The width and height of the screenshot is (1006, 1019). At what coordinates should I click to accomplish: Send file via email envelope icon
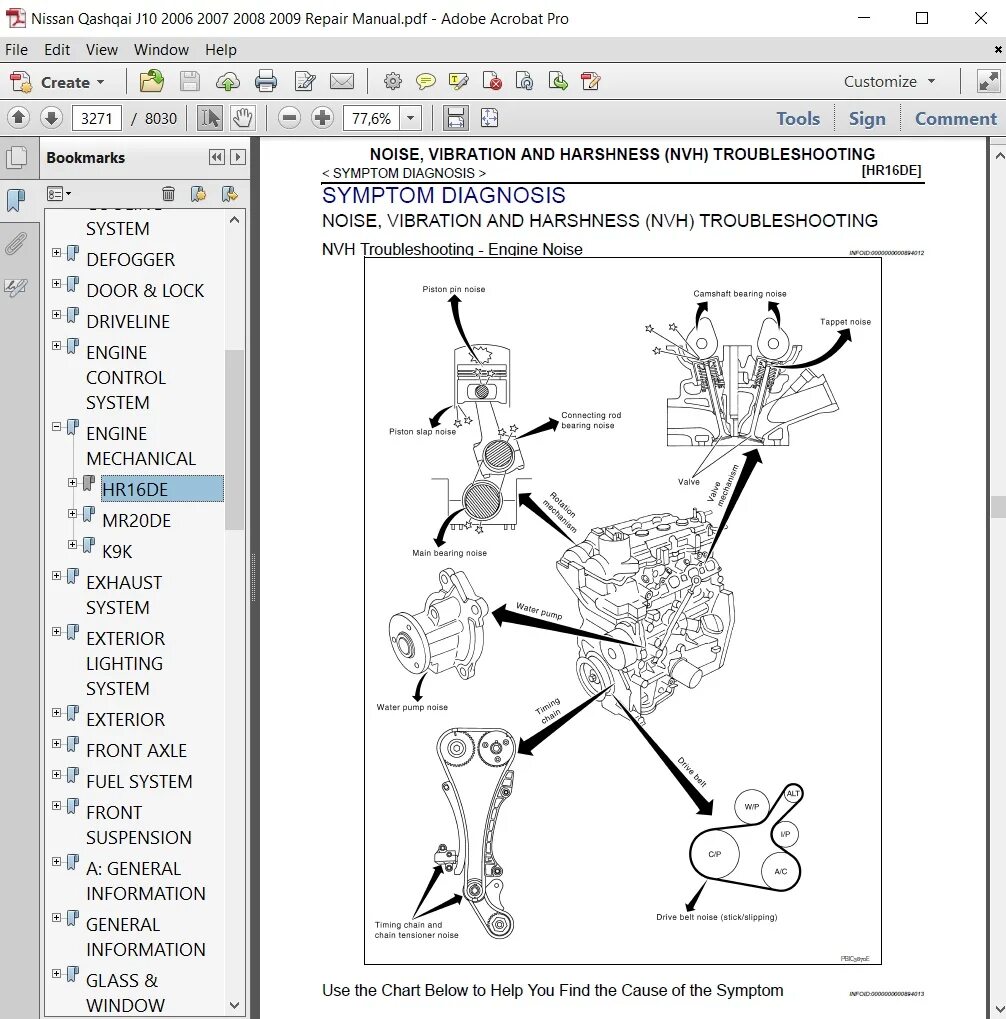[342, 82]
